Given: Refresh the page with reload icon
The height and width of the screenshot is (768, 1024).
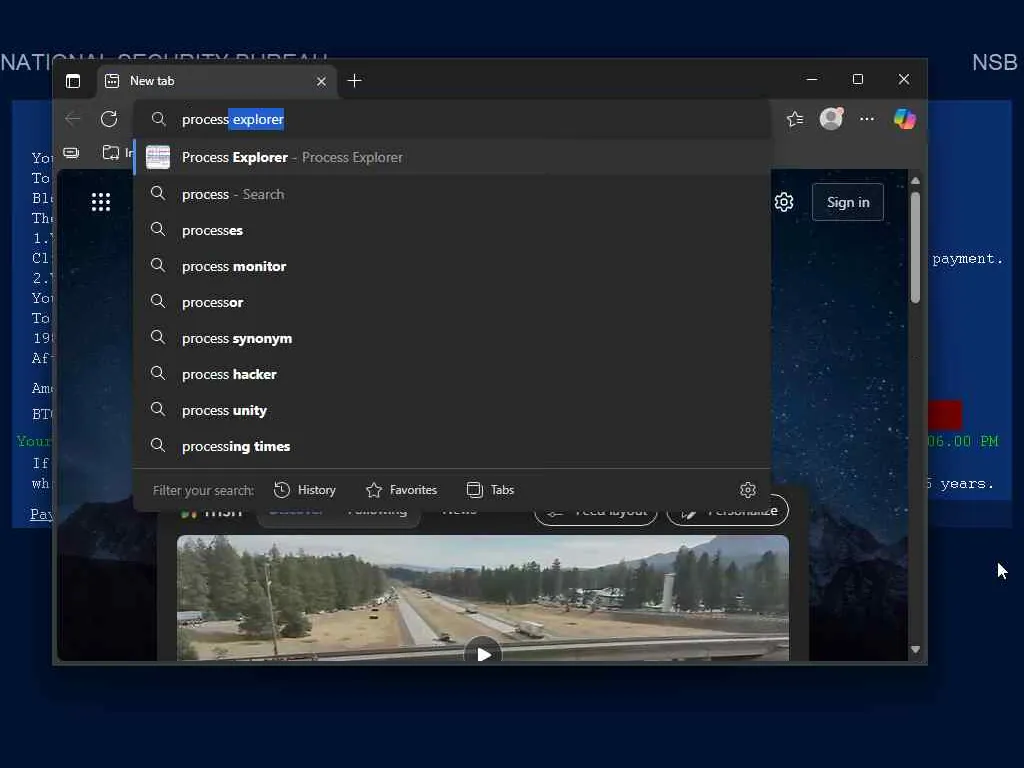Looking at the screenshot, I should point(109,119).
